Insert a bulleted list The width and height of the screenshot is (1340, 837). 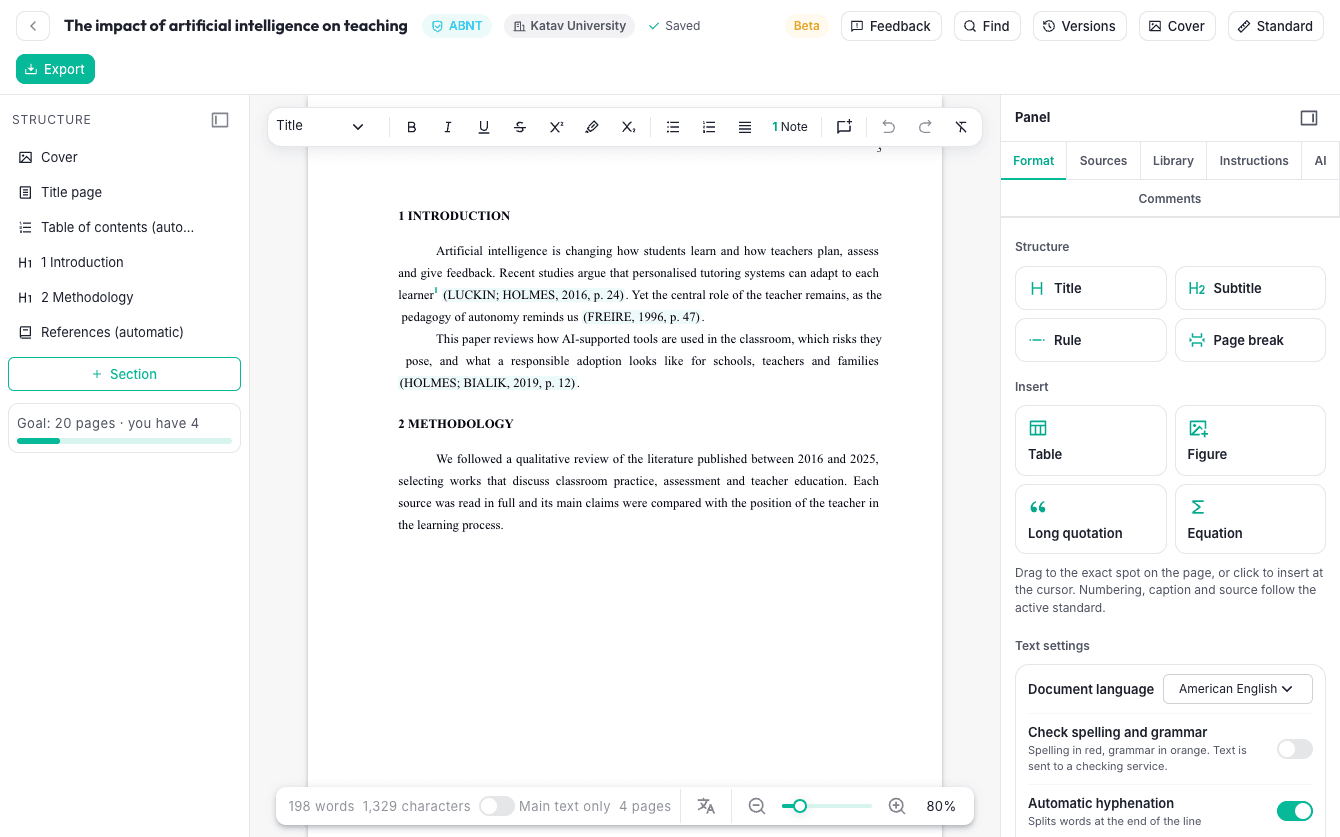(673, 127)
